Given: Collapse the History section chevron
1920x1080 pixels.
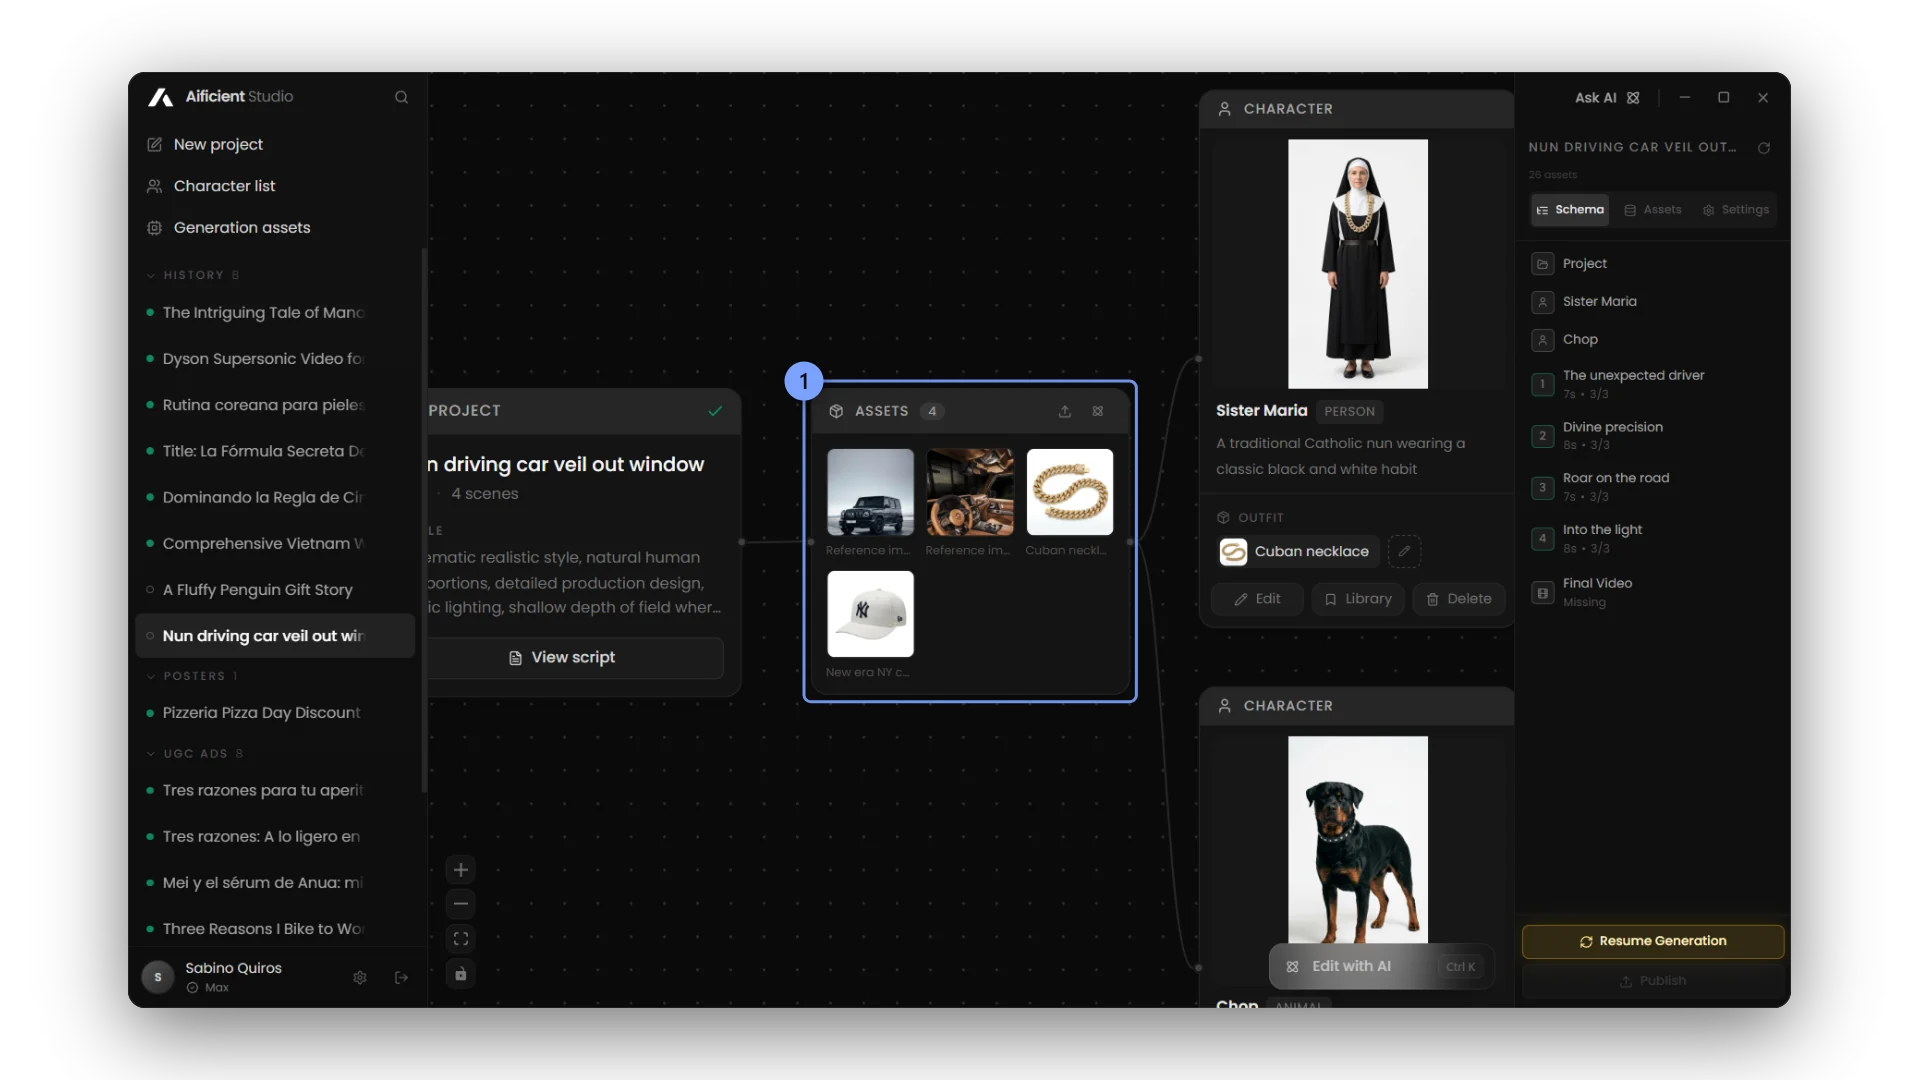Looking at the screenshot, I should click(x=151, y=275).
